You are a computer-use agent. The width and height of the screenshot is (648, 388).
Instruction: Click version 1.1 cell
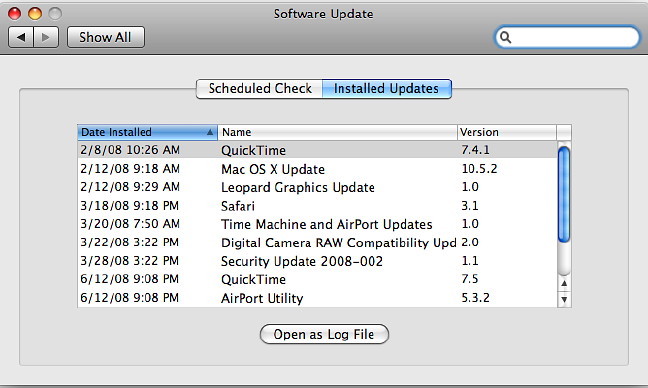[x=470, y=261]
